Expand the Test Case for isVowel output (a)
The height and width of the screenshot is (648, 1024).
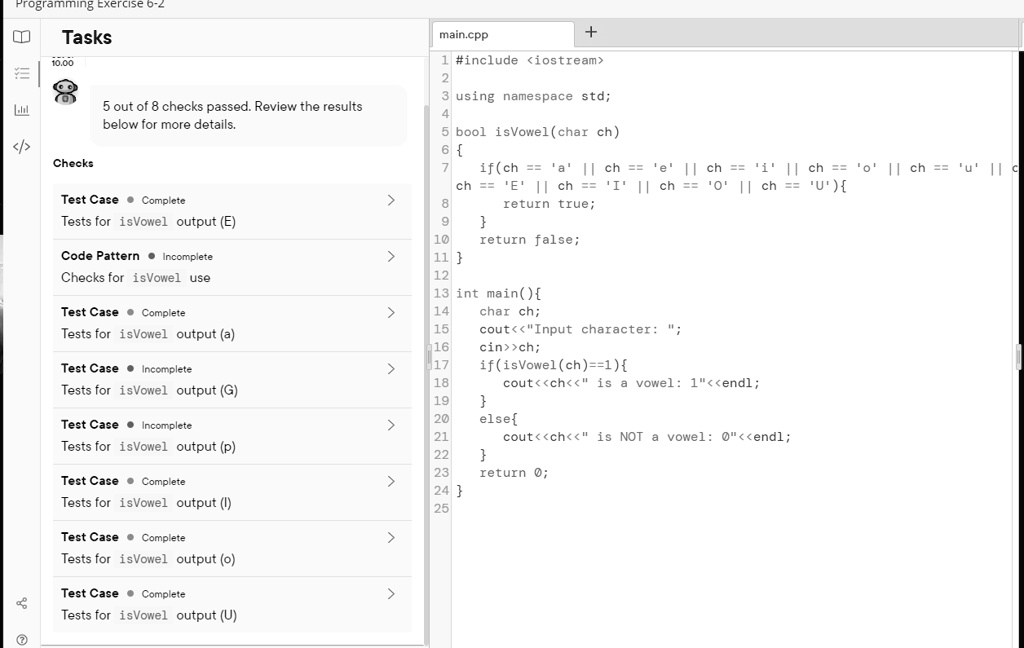pos(391,311)
